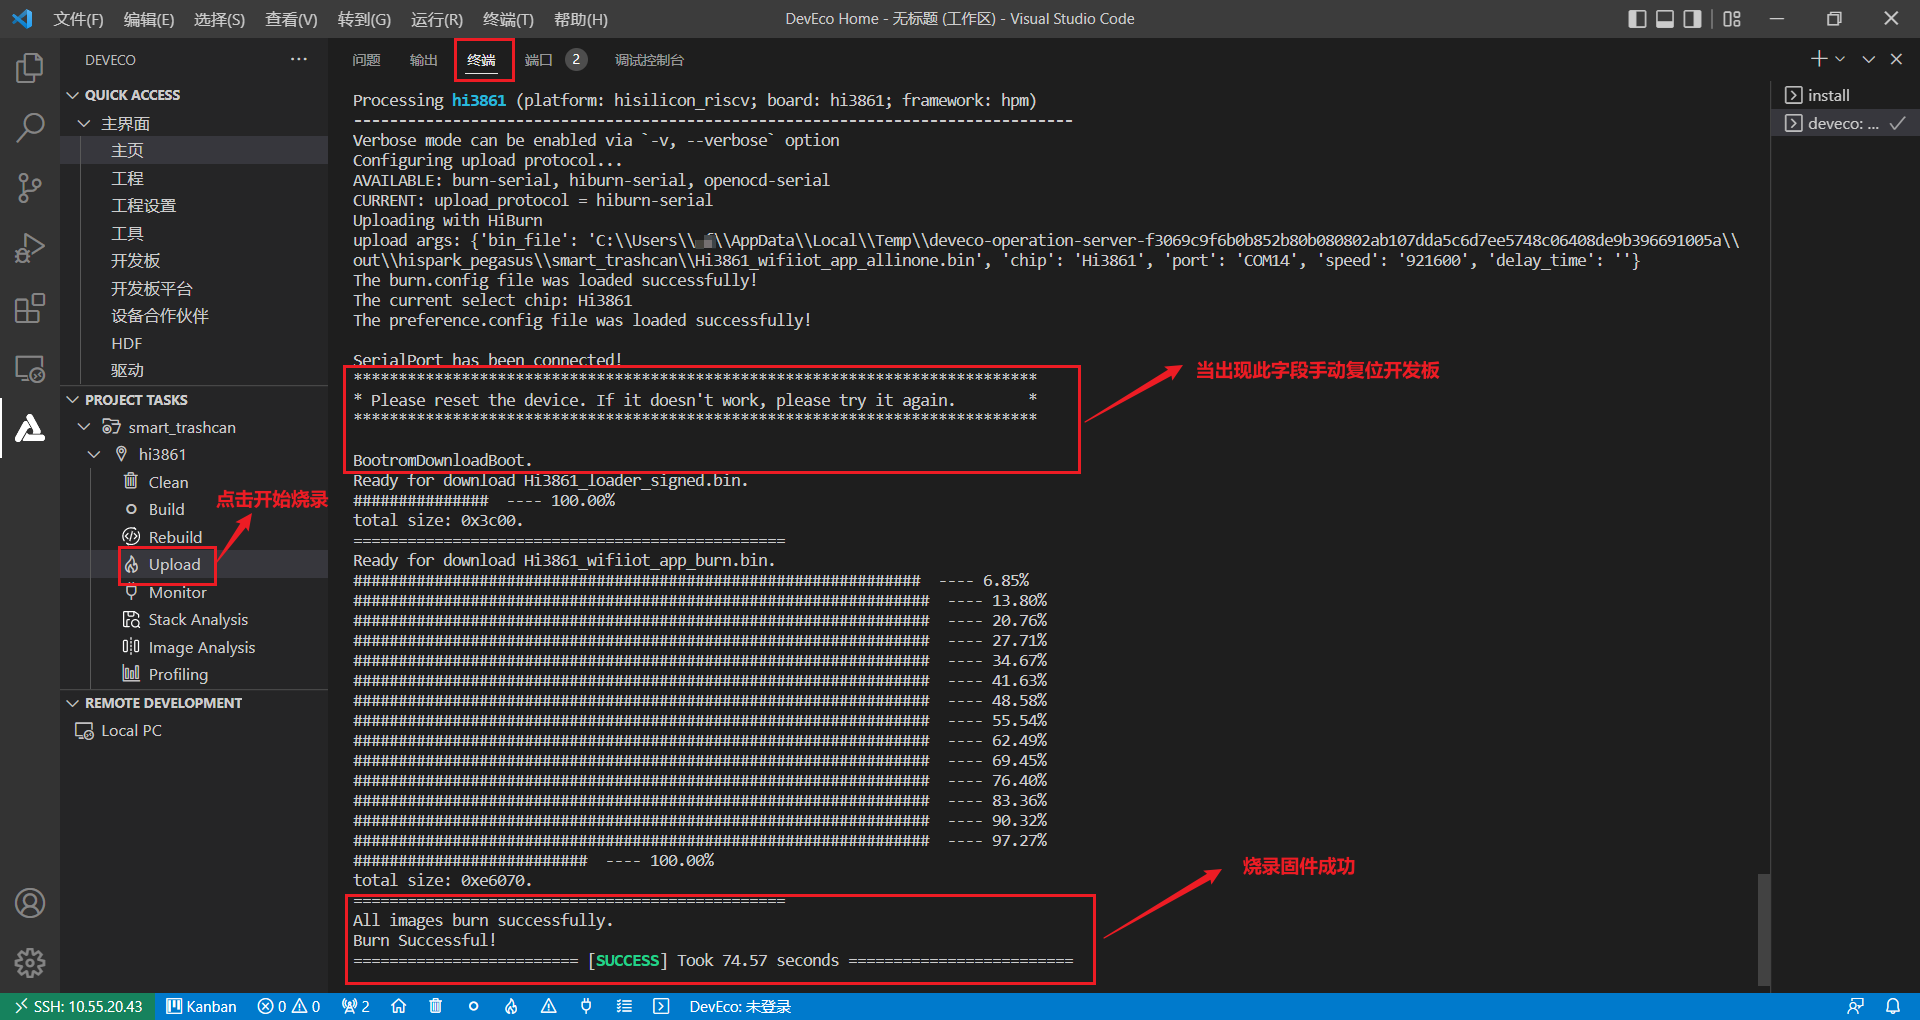Open the new terminal dropdown arrow
The image size is (1920, 1020).
[1840, 59]
